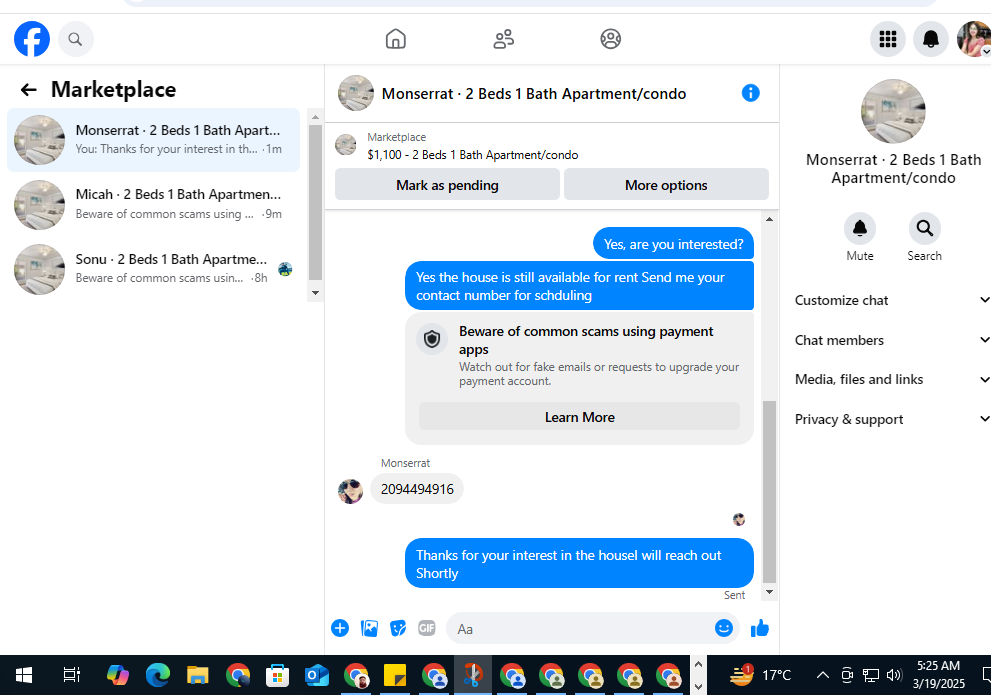Open the Monserrat conversation in list

click(154, 140)
